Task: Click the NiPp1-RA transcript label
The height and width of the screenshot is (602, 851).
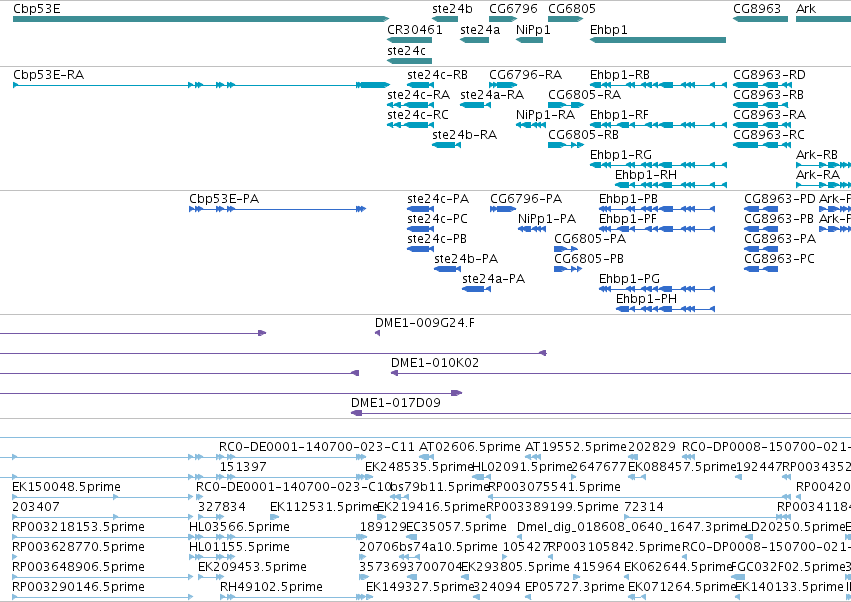Action: pos(545,115)
